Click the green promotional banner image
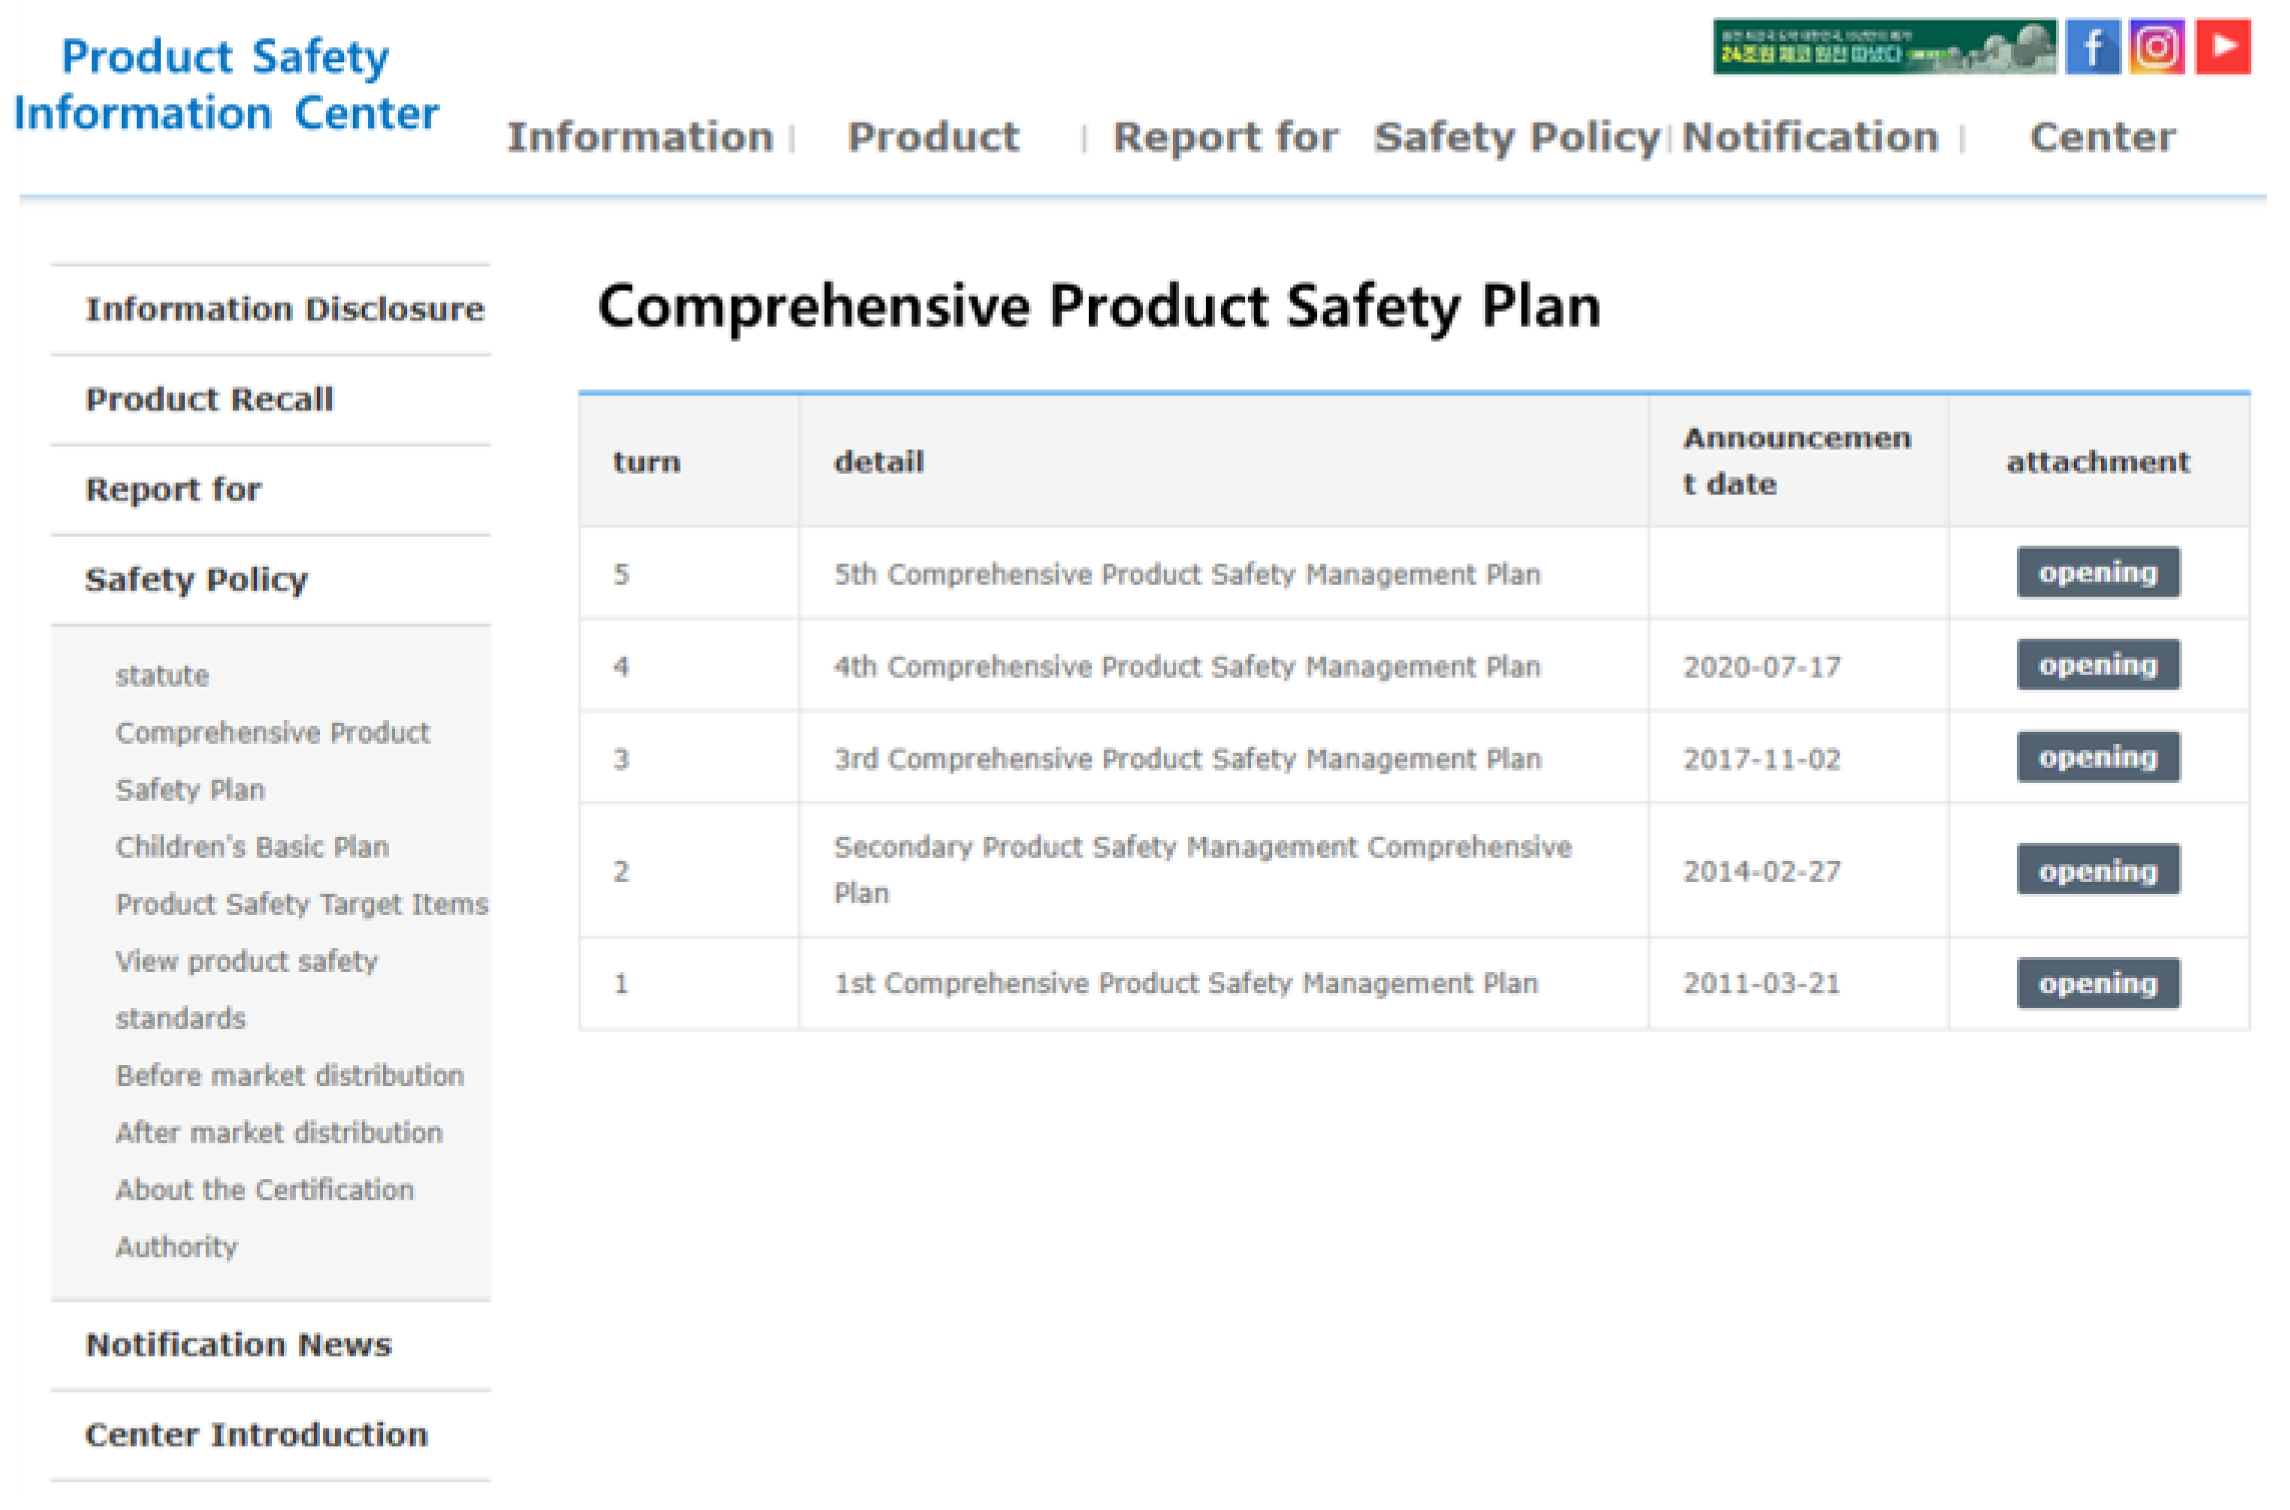Image resolution: width=2290 pixels, height=1510 pixels. pos(1883,47)
